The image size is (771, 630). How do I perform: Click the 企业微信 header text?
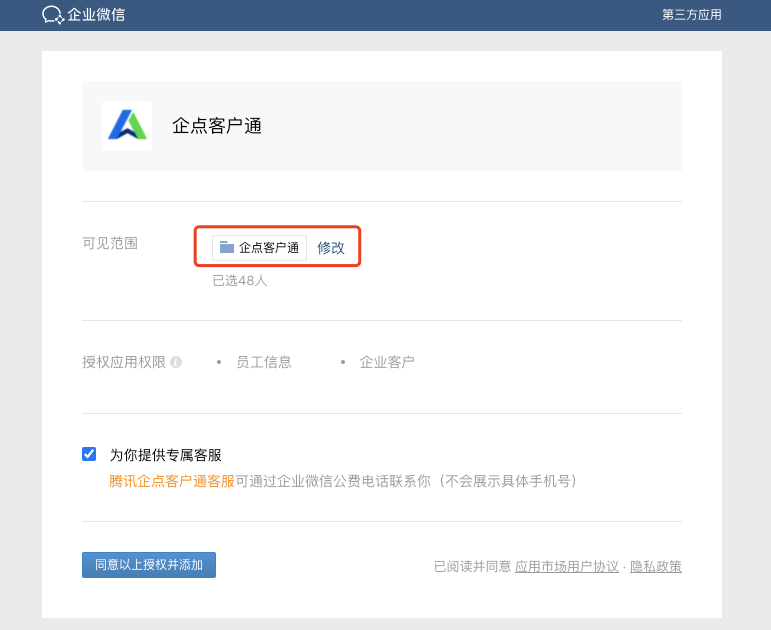click(x=96, y=15)
